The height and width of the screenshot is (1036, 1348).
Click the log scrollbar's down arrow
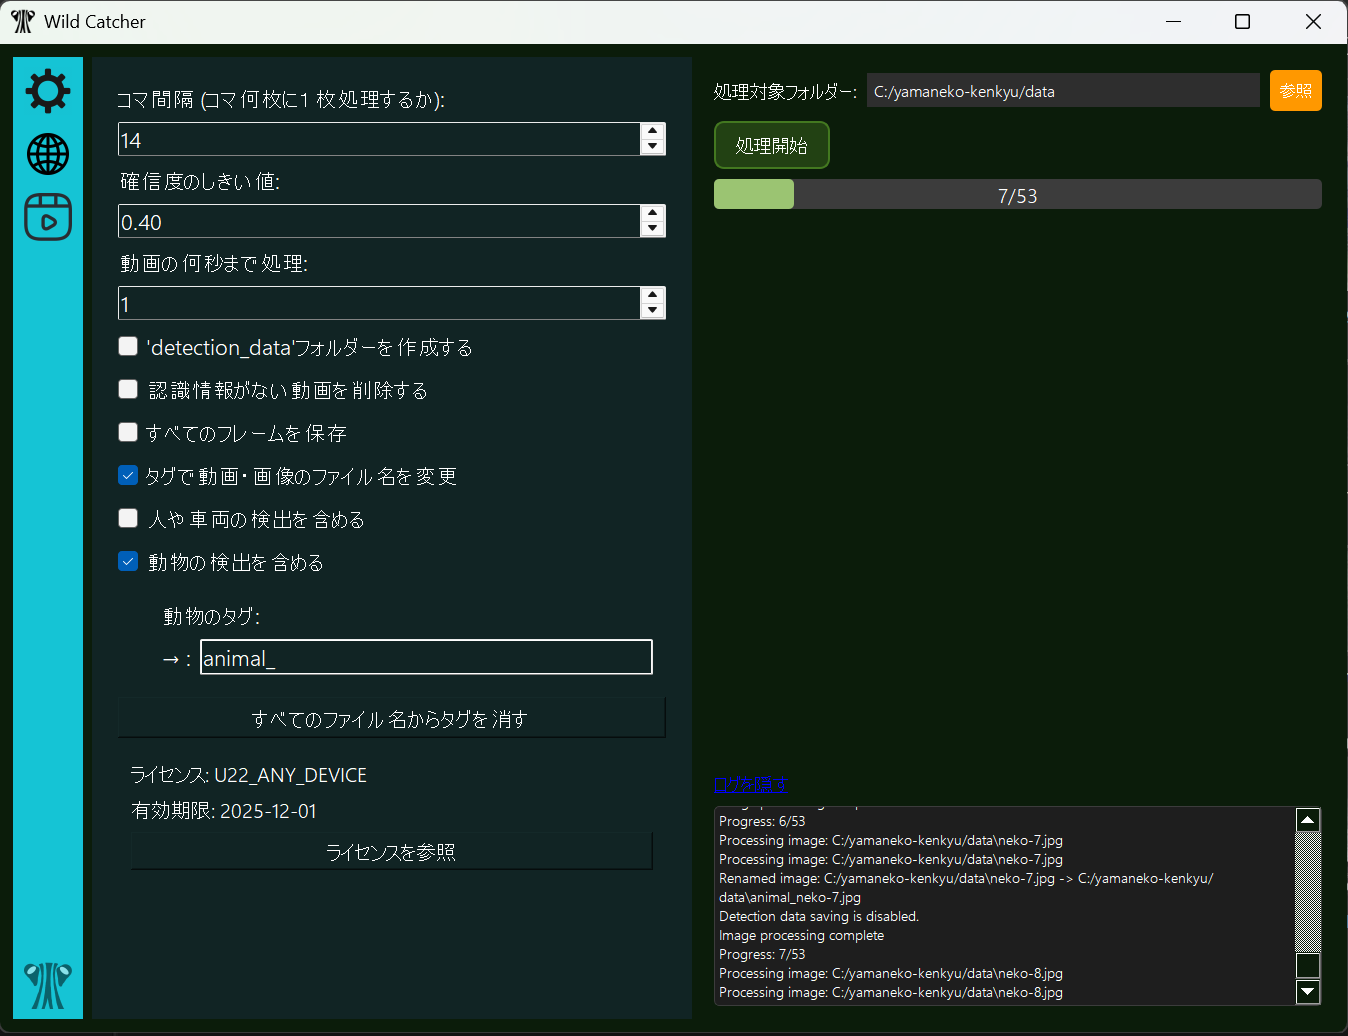tap(1307, 992)
